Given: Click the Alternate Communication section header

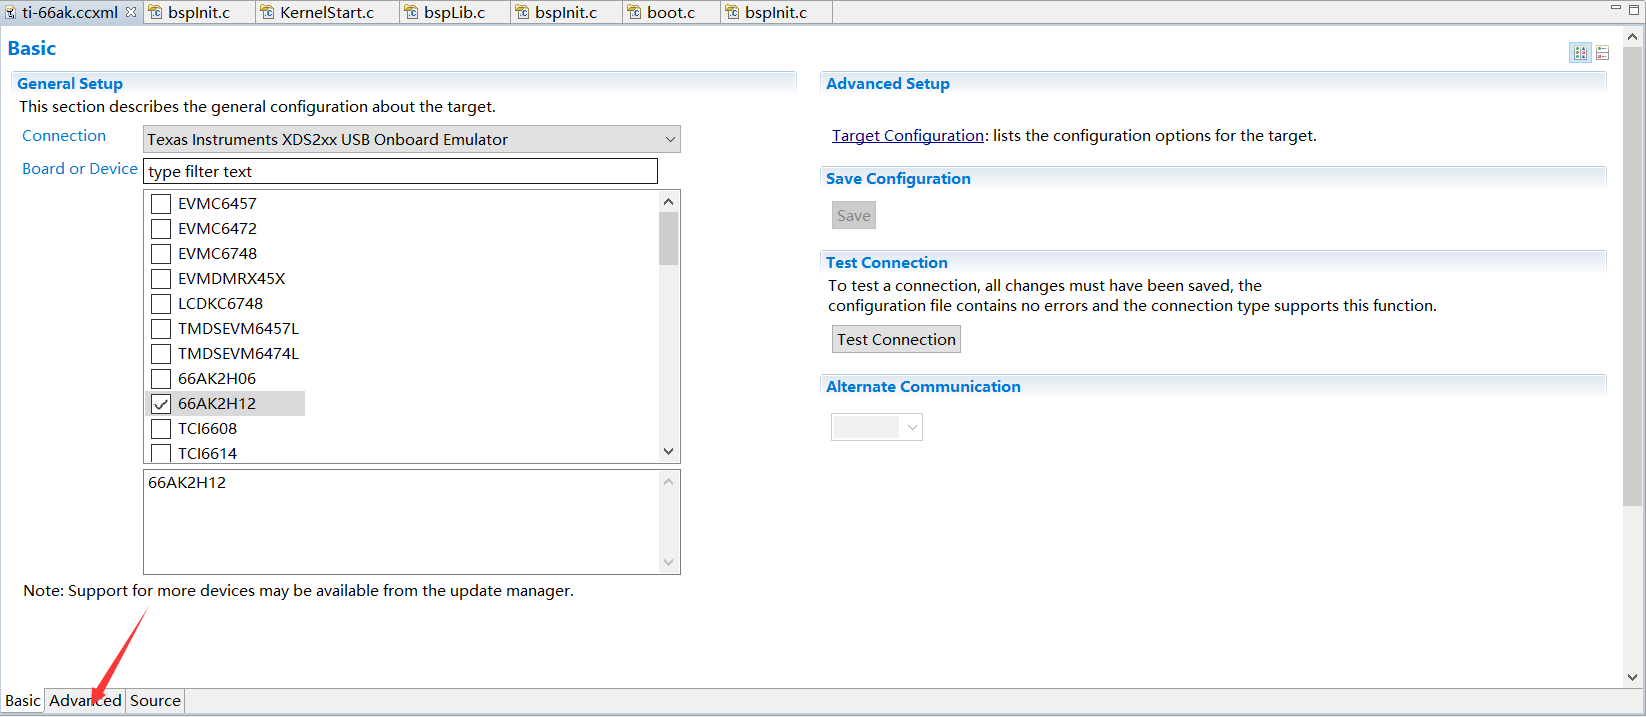Looking at the screenshot, I should (923, 386).
